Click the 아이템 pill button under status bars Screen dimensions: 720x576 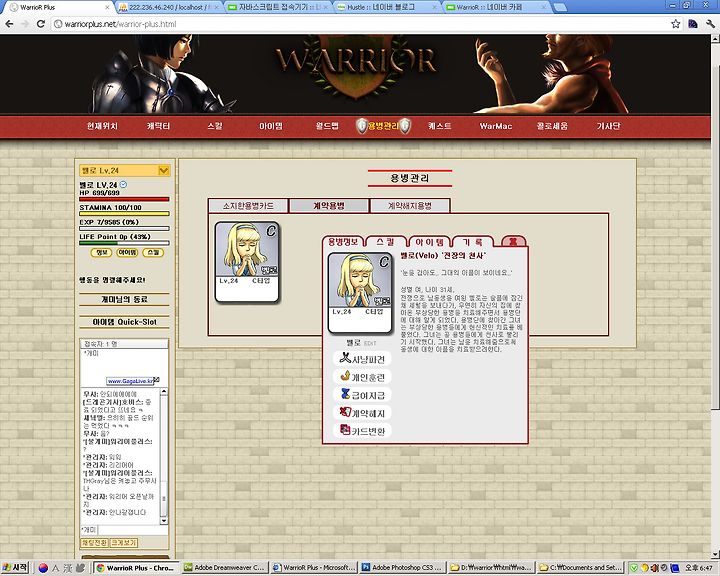coord(127,253)
